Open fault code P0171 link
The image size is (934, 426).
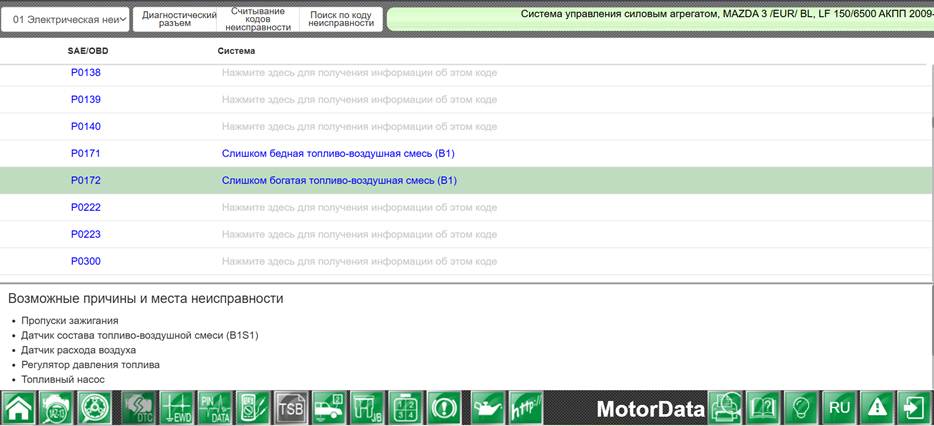point(86,154)
